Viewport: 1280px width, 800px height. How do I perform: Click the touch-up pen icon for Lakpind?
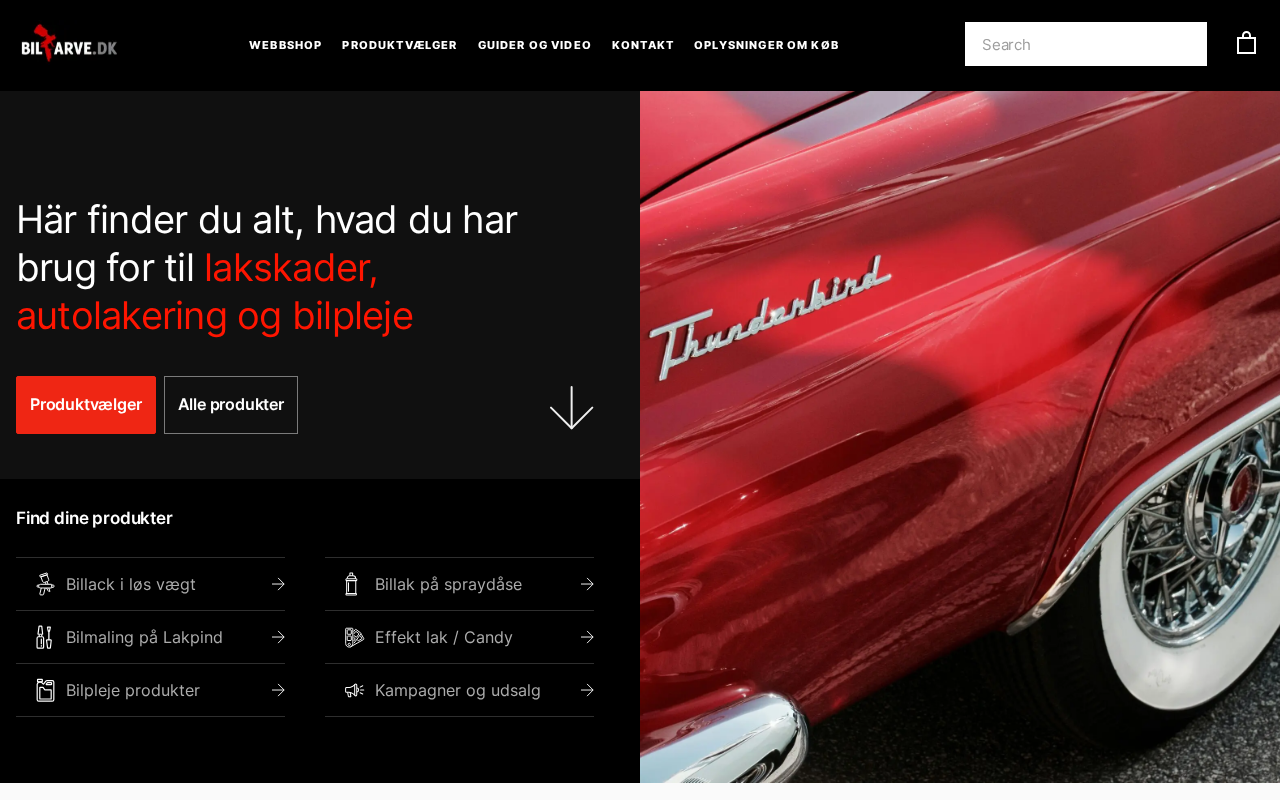(44, 637)
